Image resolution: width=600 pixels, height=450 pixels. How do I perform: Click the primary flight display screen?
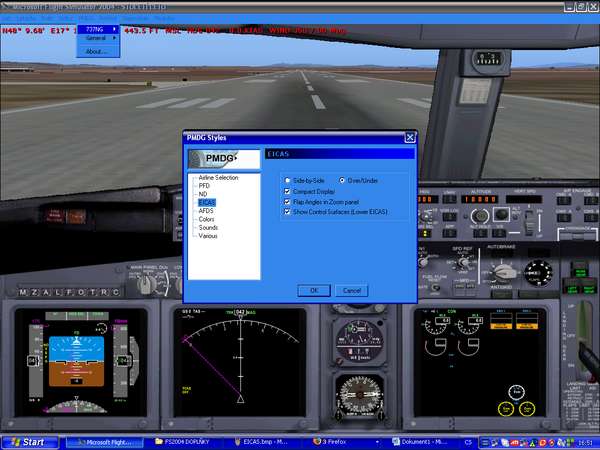coord(80,363)
